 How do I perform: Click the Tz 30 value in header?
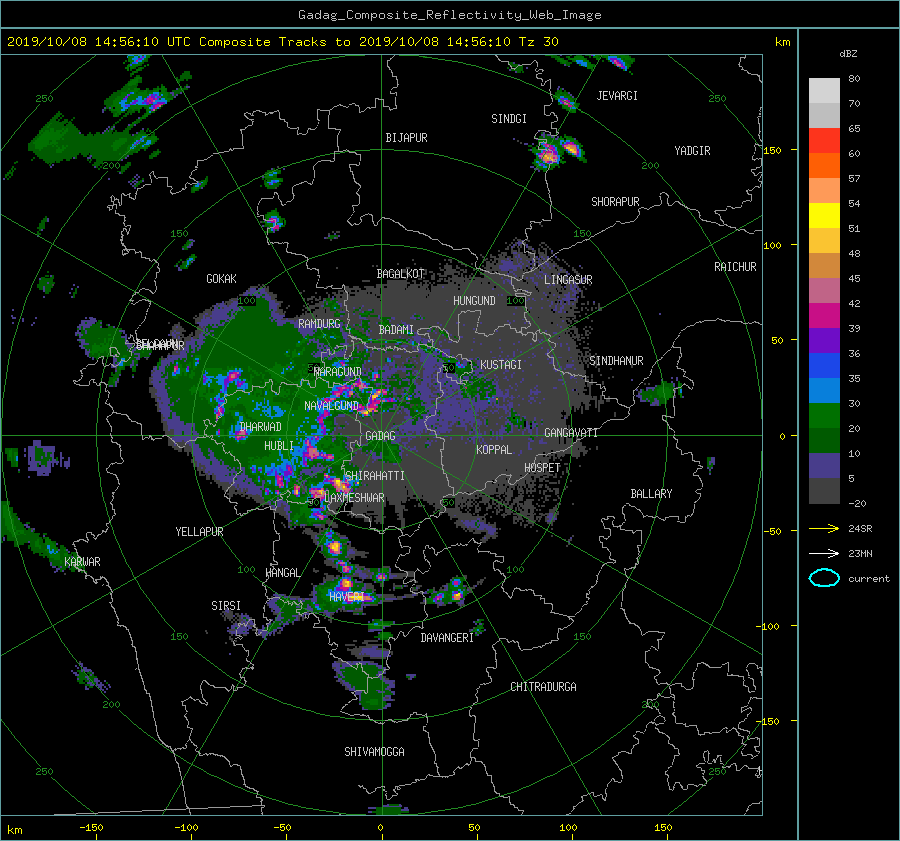click(538, 42)
